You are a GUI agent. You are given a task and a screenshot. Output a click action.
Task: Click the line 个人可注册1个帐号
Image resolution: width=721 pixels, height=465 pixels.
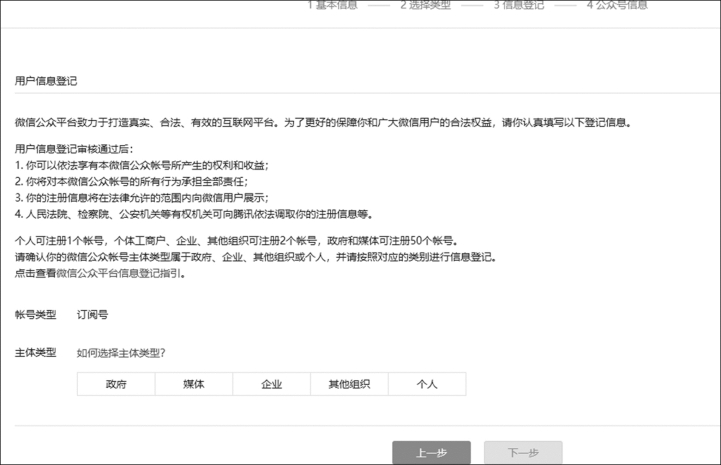click(x=236, y=241)
